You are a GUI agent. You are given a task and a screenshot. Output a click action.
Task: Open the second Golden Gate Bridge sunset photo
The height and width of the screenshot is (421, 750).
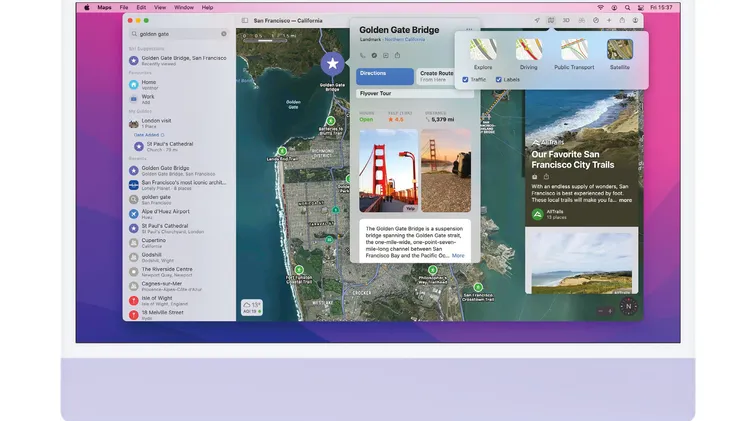point(446,171)
